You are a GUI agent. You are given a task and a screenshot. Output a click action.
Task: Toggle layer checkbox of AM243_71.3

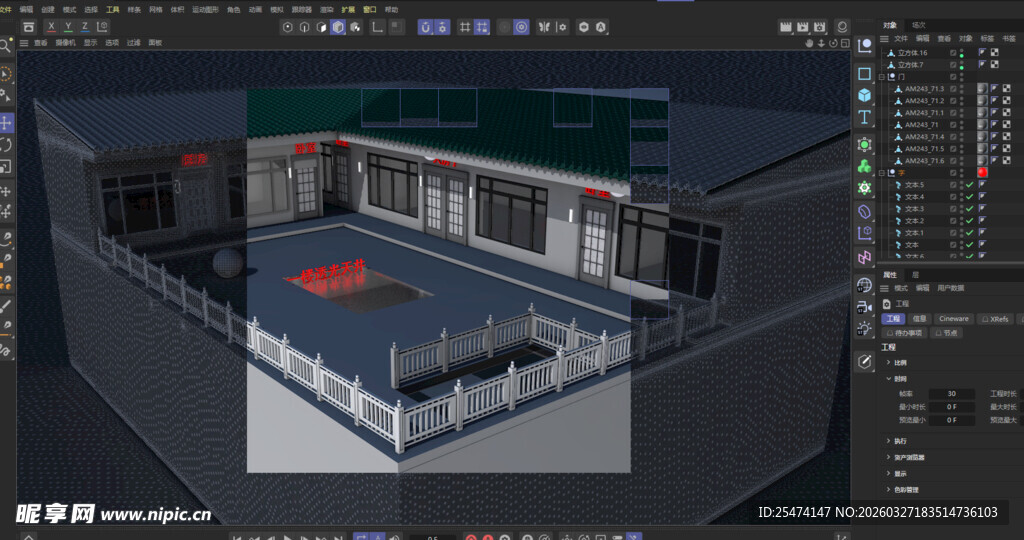click(x=953, y=89)
